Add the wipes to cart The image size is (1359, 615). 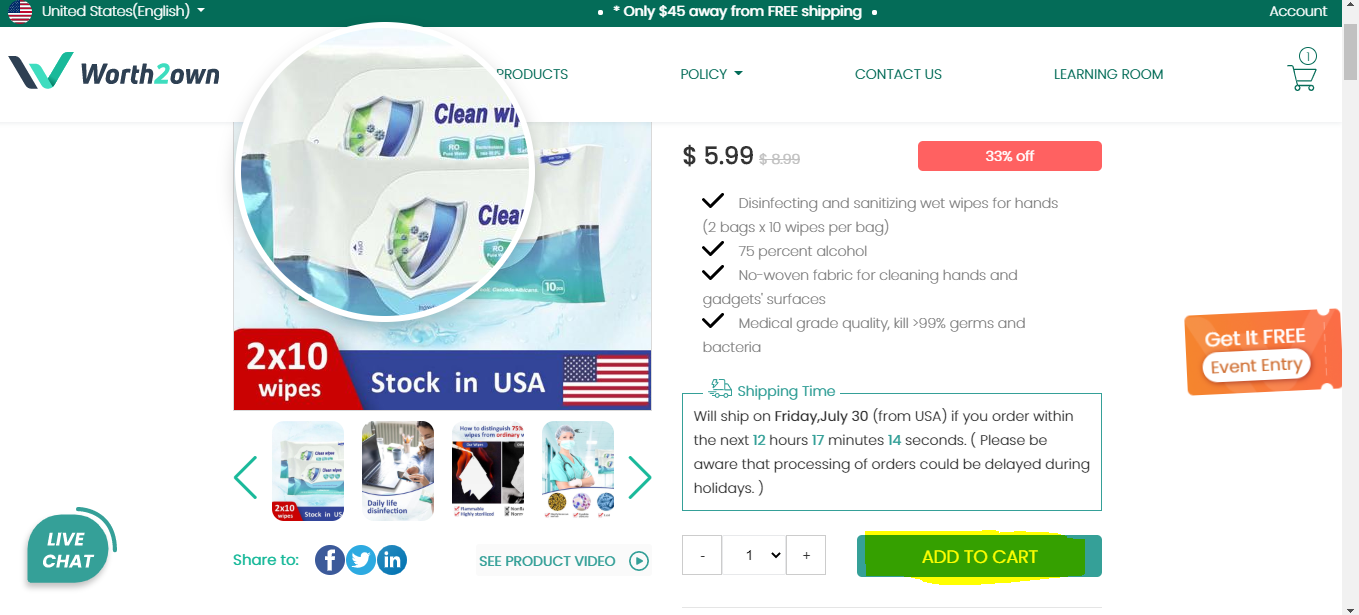(979, 556)
